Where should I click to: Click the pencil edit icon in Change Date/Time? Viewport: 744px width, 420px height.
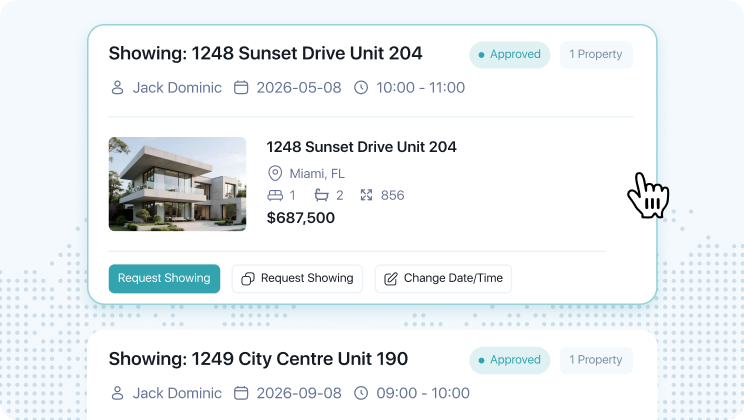click(x=391, y=279)
